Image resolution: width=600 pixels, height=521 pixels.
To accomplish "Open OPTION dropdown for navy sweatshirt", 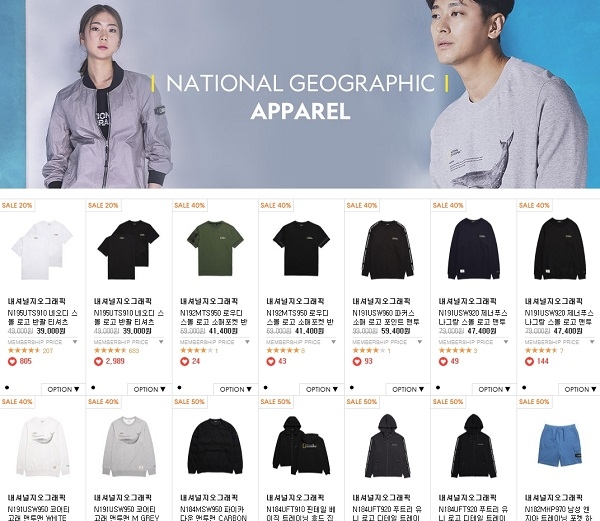I will (494, 389).
